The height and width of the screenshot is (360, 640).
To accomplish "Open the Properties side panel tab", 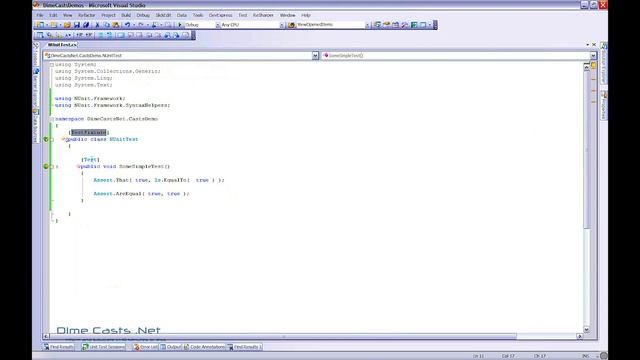I will pyautogui.click(x=604, y=106).
